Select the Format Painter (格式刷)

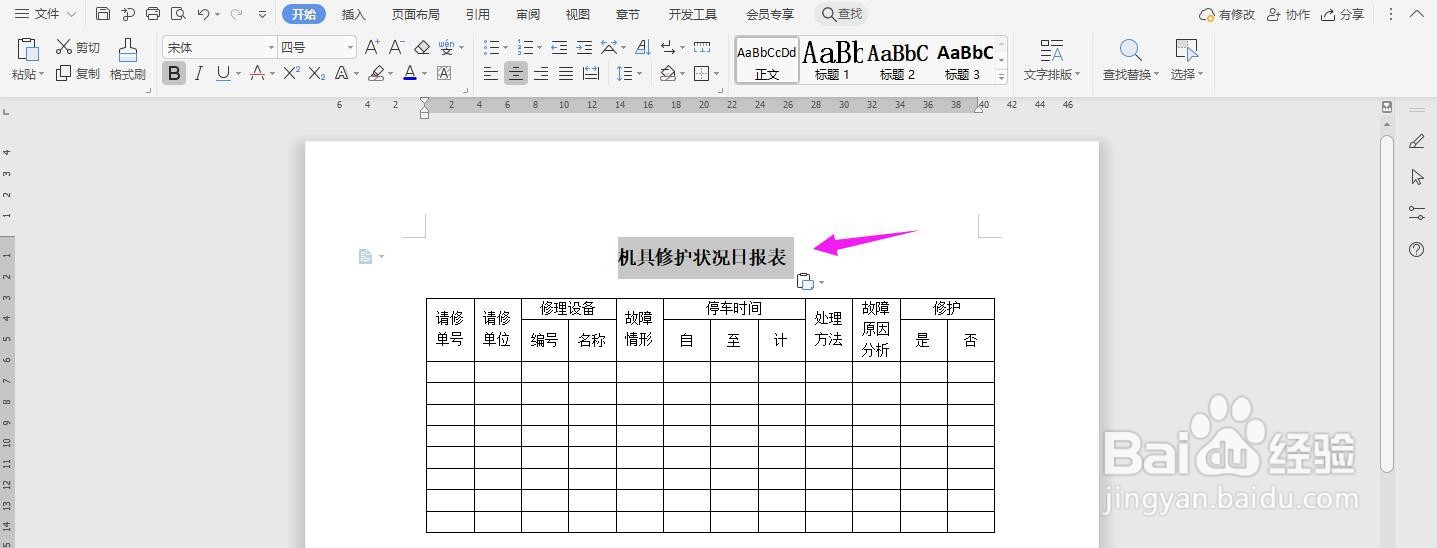pyautogui.click(x=127, y=60)
